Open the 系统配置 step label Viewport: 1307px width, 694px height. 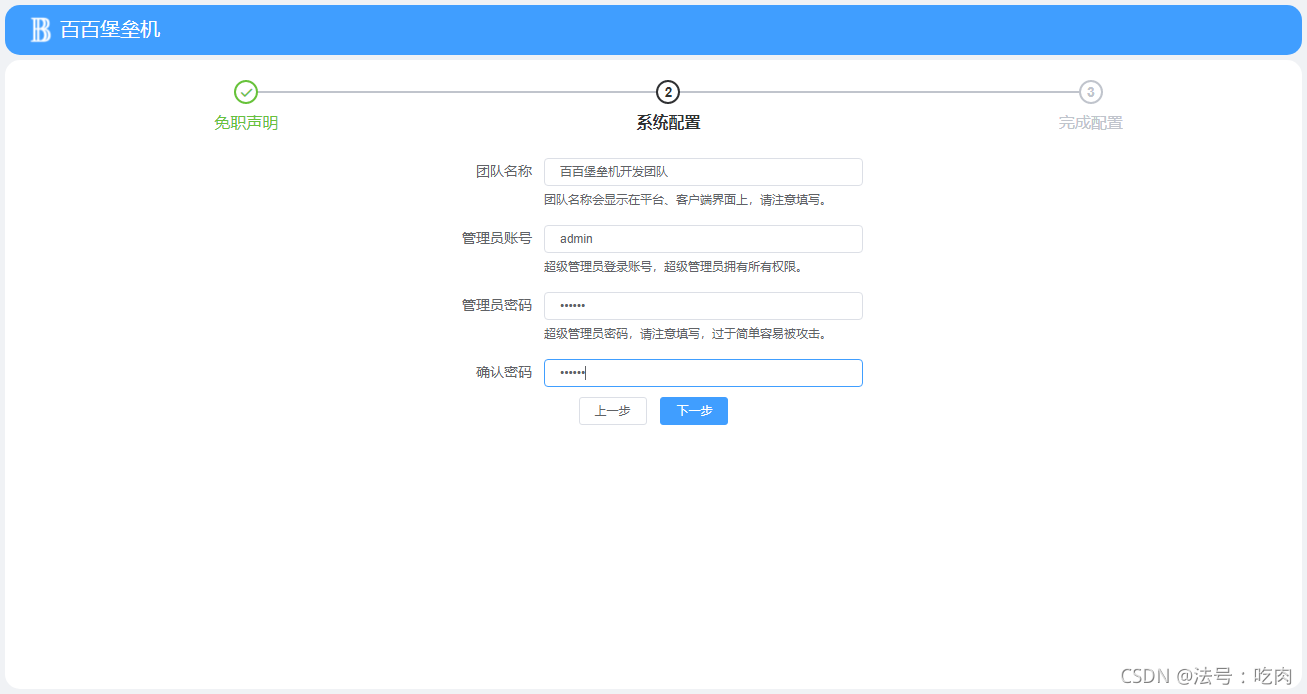click(668, 123)
